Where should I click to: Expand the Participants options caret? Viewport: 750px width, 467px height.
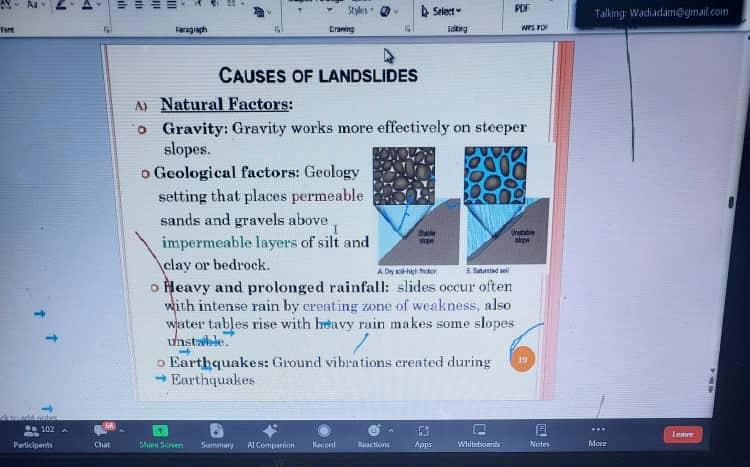pos(65,430)
